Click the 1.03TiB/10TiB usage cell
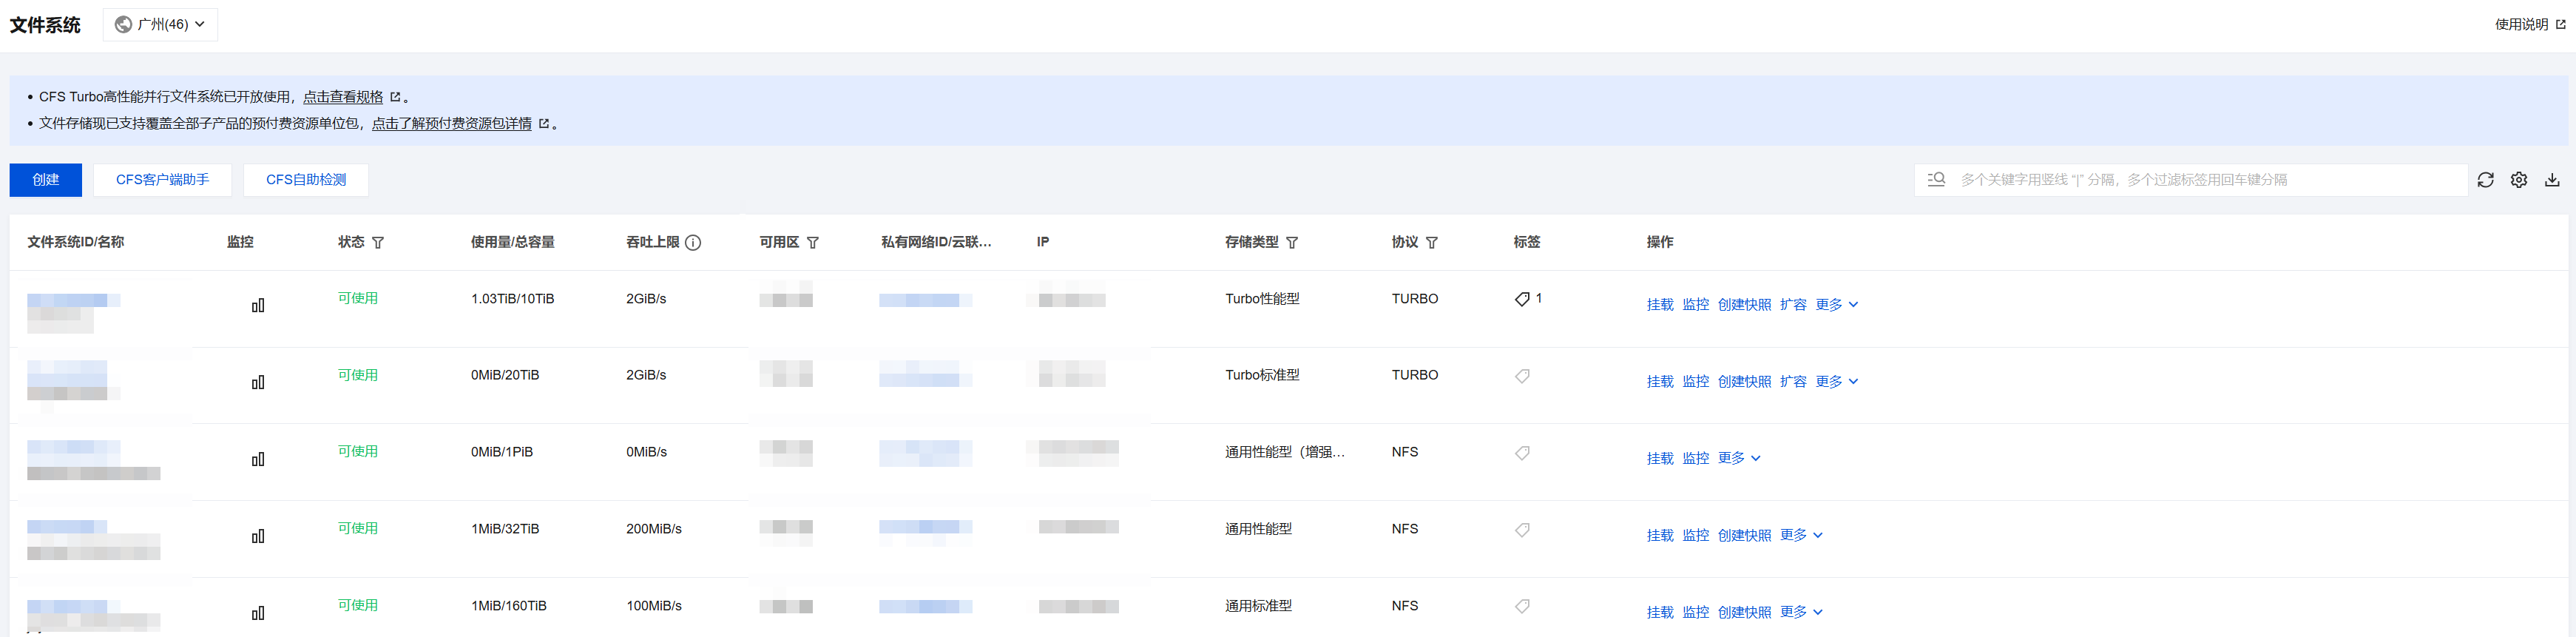2576x637 pixels. coord(512,299)
